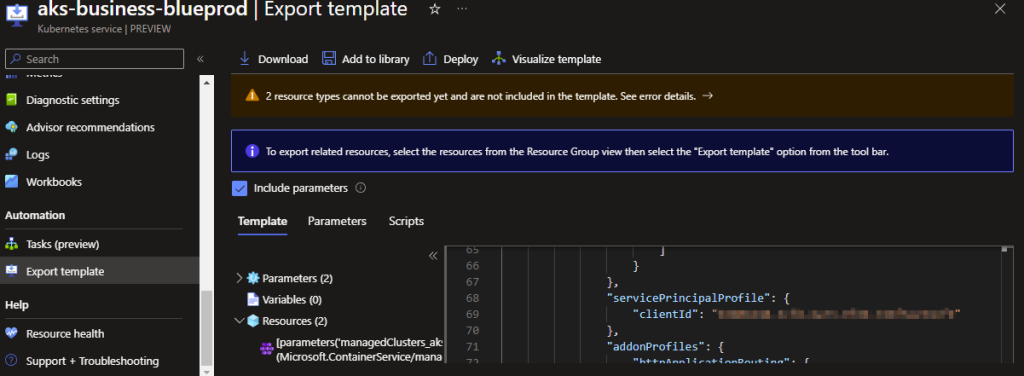
Task: Click the Search input field
Action: tap(95, 59)
